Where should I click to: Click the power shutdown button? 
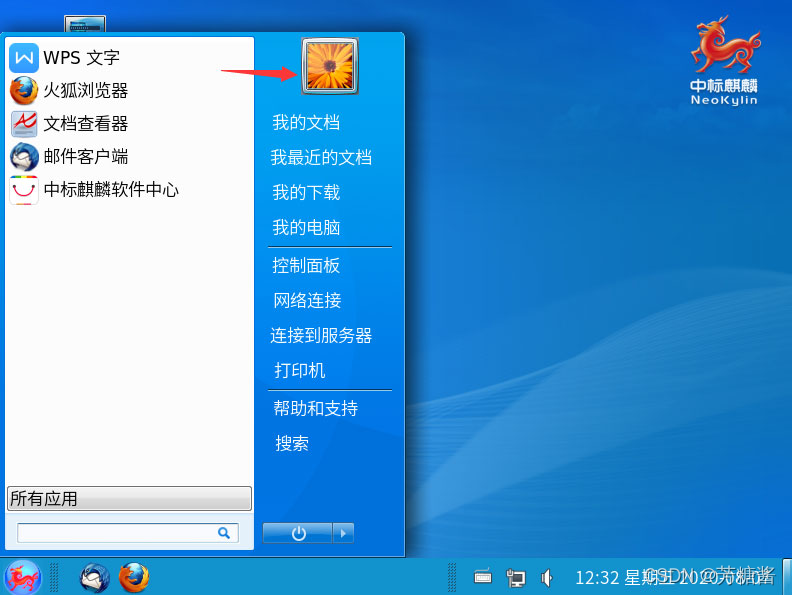(x=298, y=533)
